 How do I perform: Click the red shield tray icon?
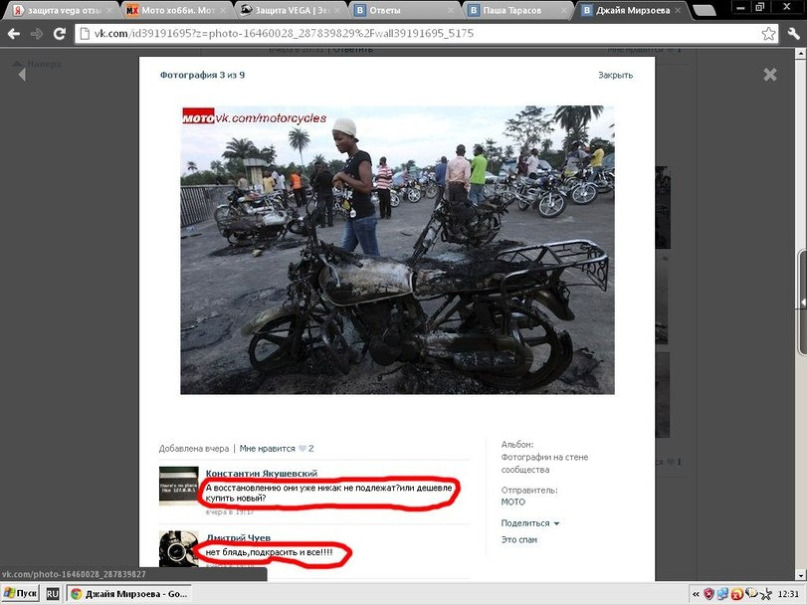[x=709, y=594]
